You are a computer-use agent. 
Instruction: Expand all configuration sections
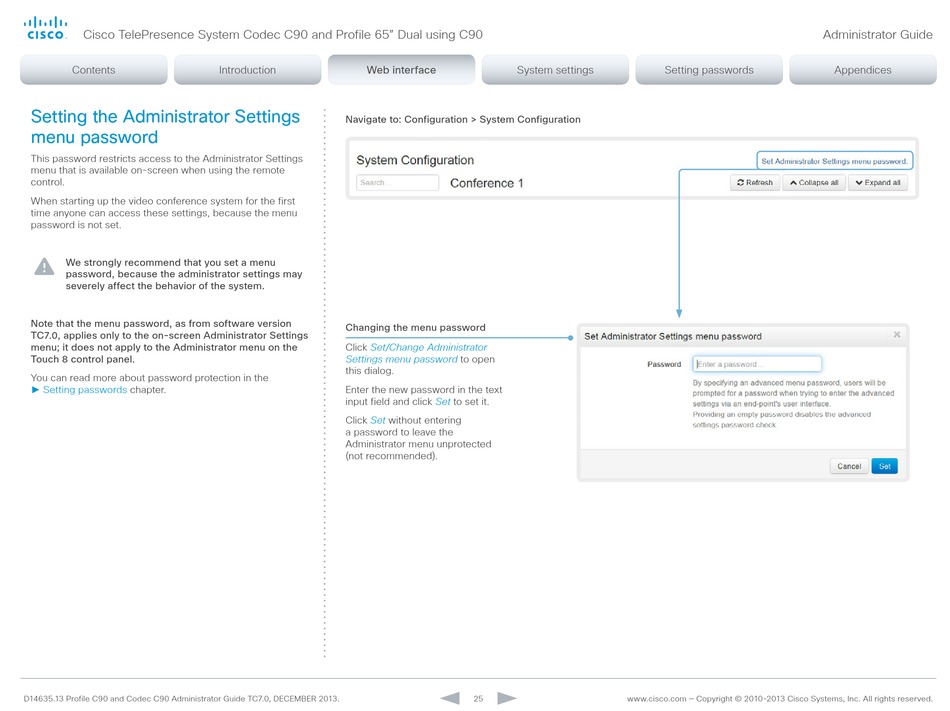pos(877,183)
